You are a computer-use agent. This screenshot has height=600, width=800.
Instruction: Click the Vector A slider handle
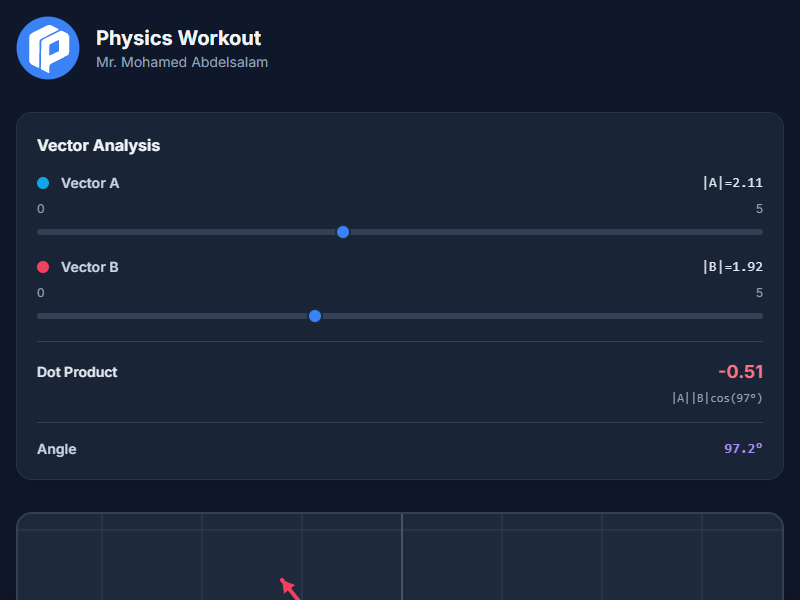tap(343, 231)
